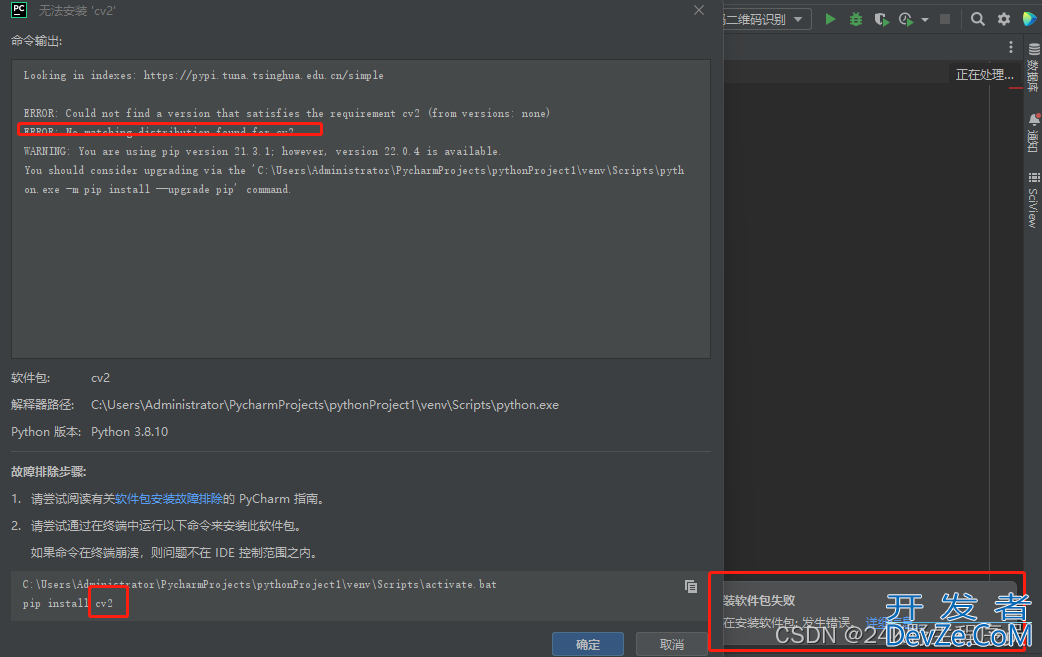Open the 数据库 database tool window

point(1033,66)
